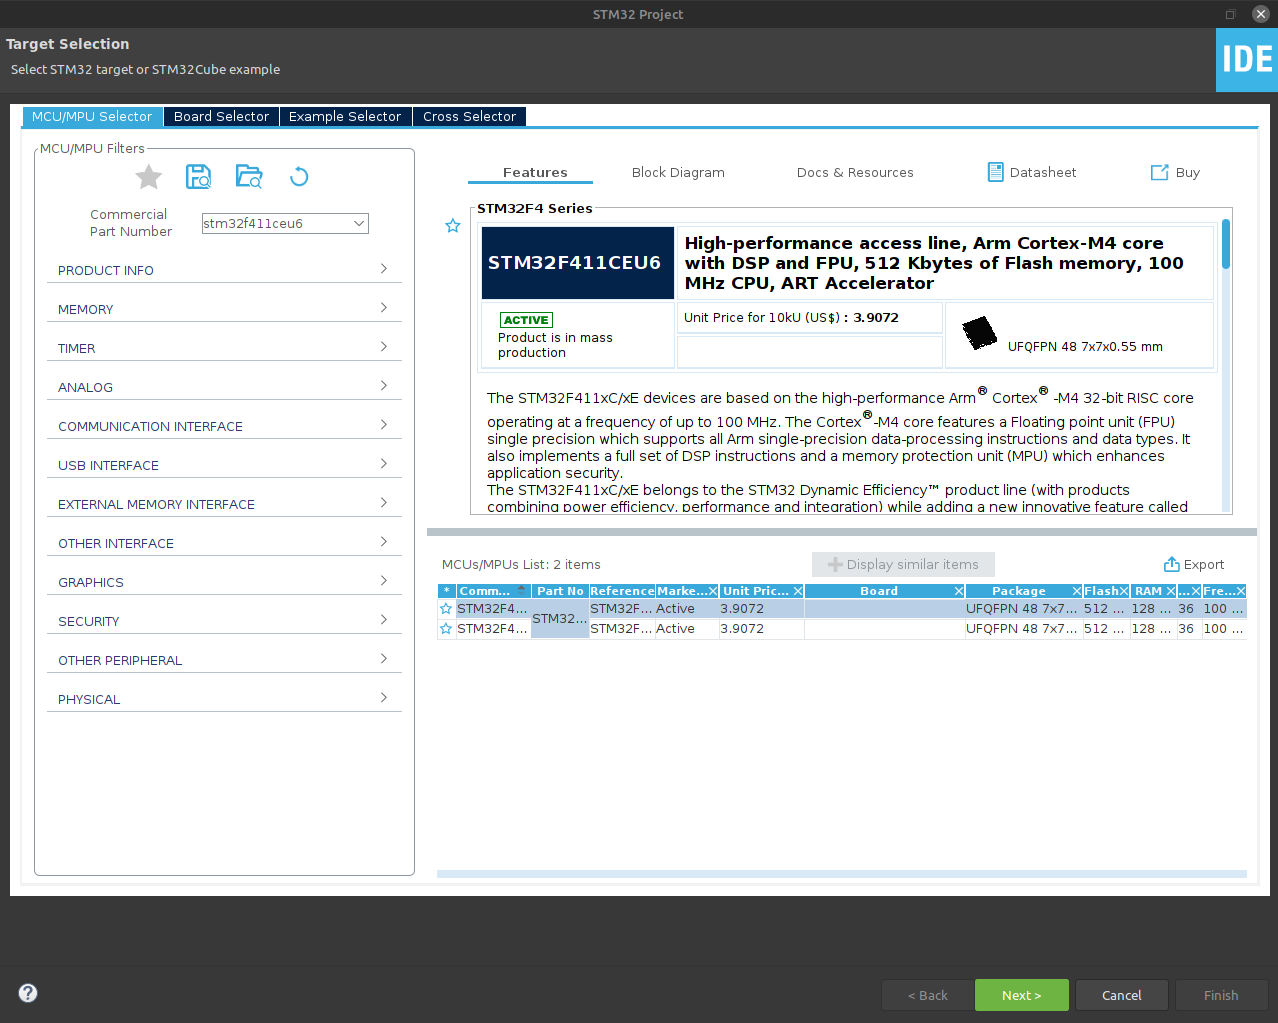Show favorite MCUs with the star filter icon
Screen dimensions: 1278x1023
pyautogui.click(x=149, y=177)
